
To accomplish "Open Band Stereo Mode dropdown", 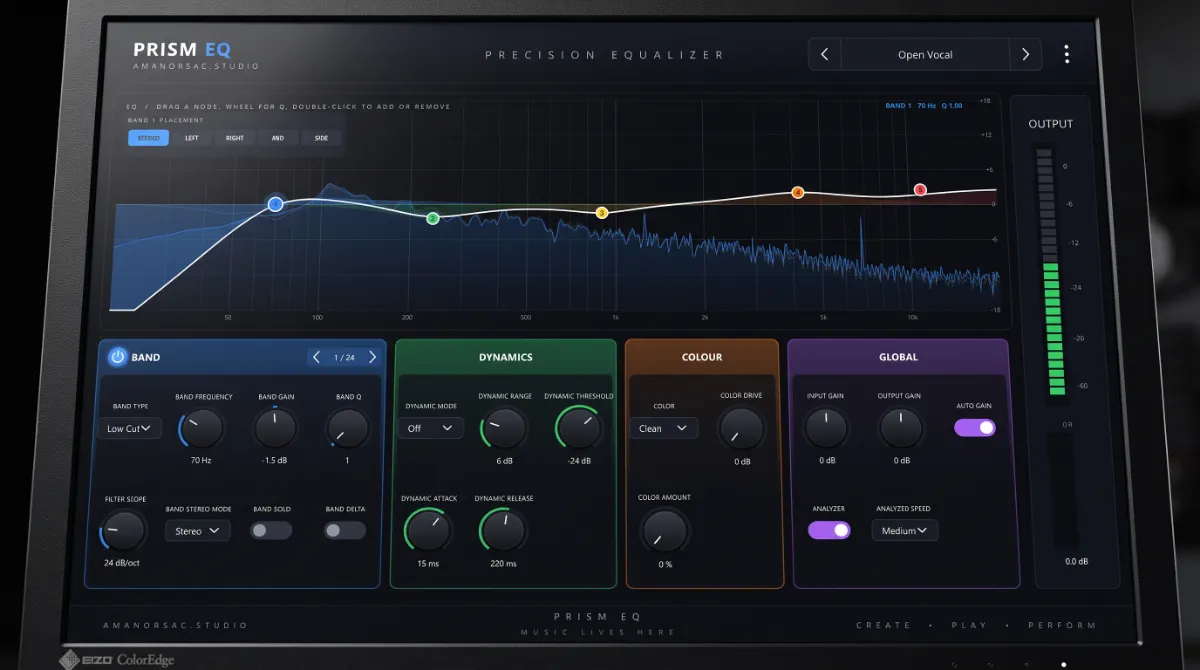I will (197, 531).
